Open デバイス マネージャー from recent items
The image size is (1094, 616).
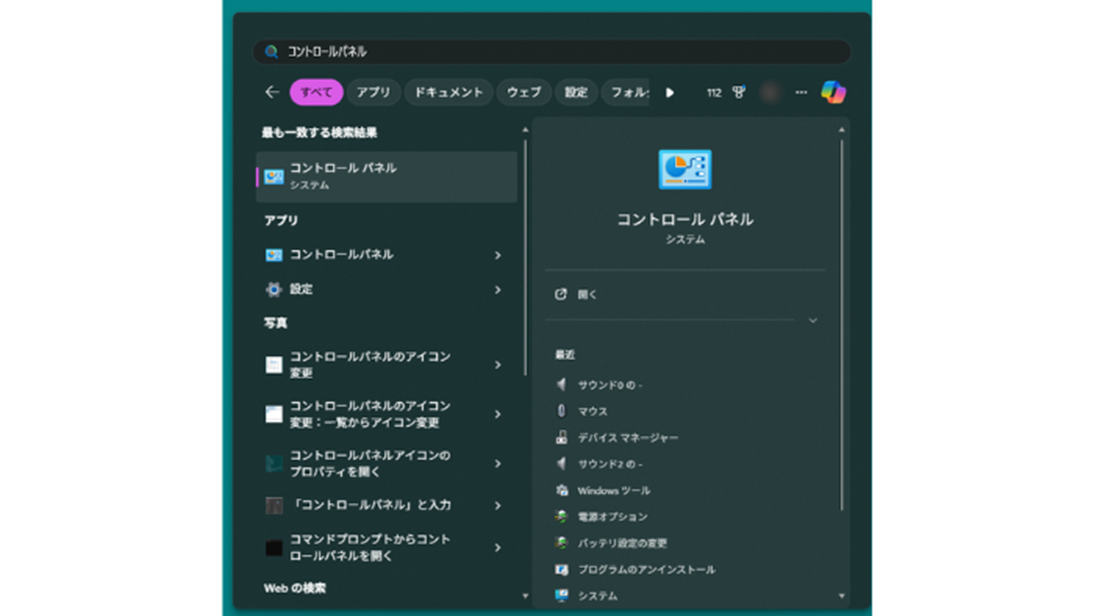[x=627, y=438]
